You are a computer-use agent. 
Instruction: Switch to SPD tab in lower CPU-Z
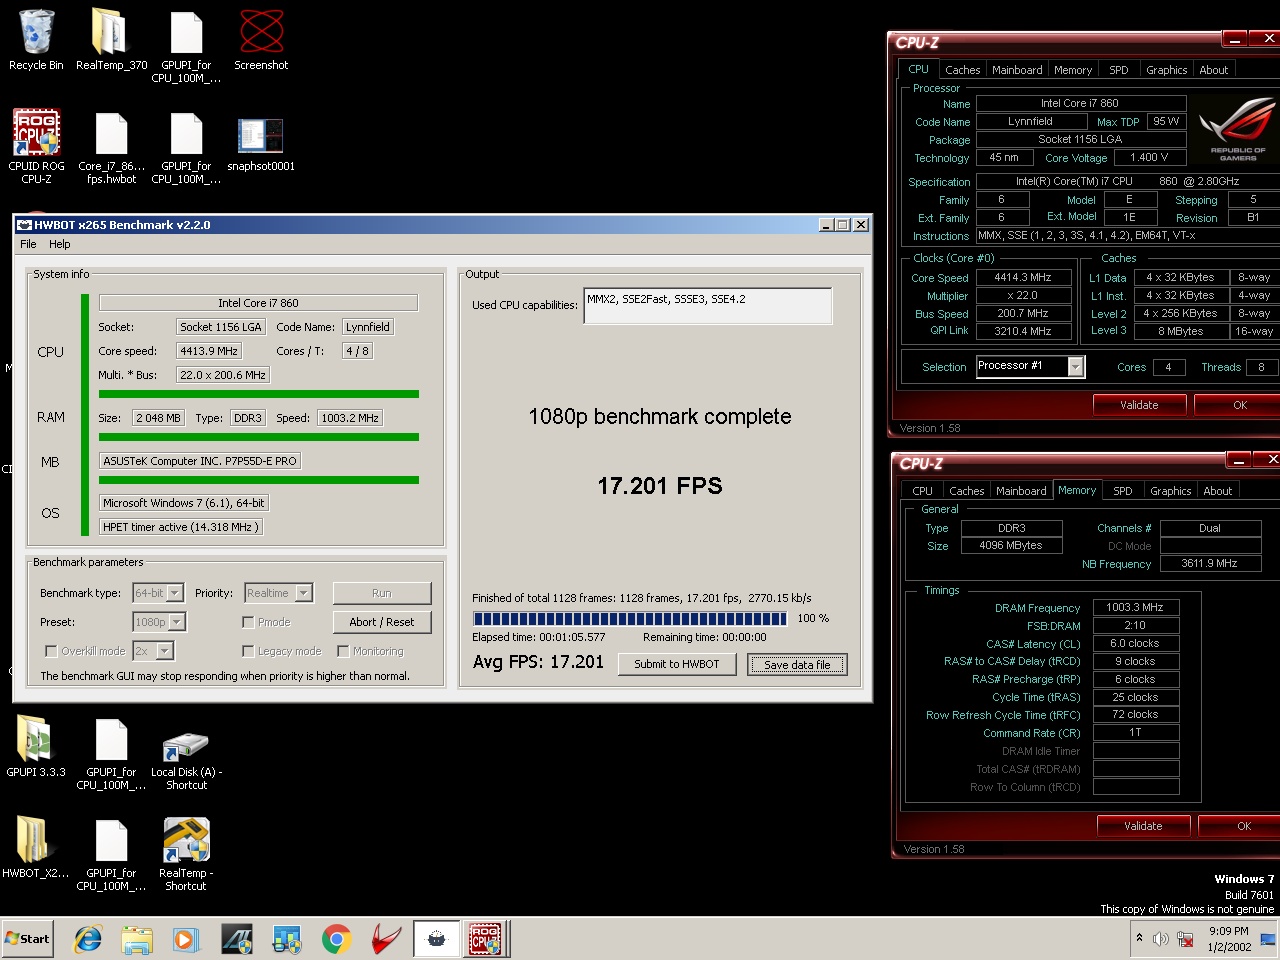coord(1123,491)
